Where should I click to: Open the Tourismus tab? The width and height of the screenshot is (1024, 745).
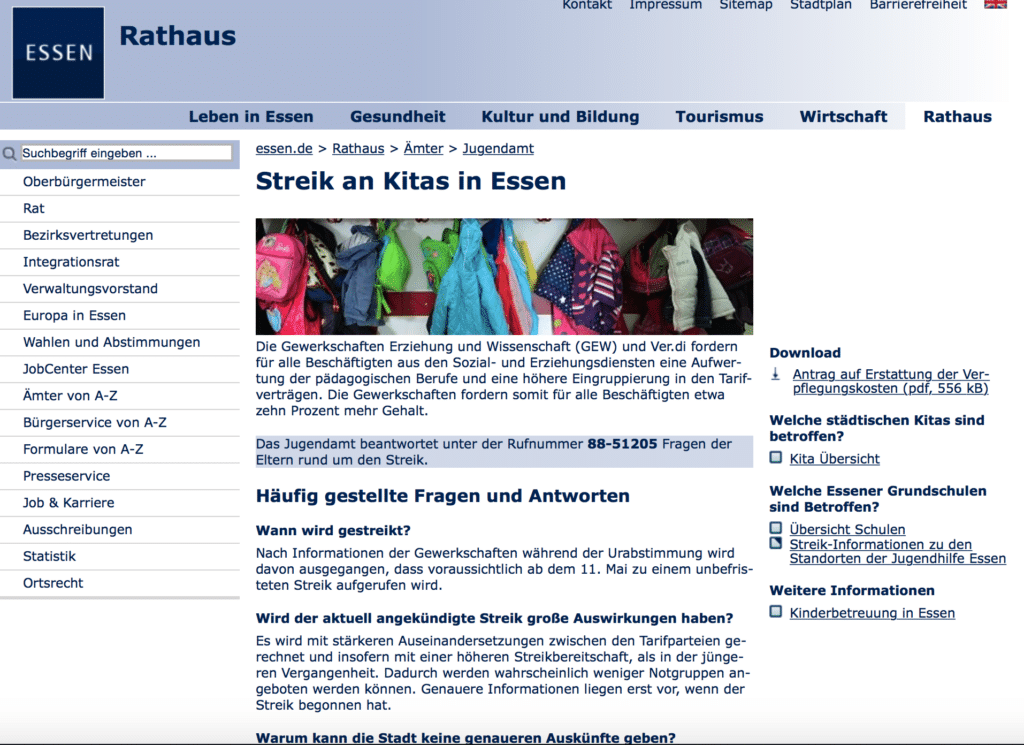(x=719, y=116)
